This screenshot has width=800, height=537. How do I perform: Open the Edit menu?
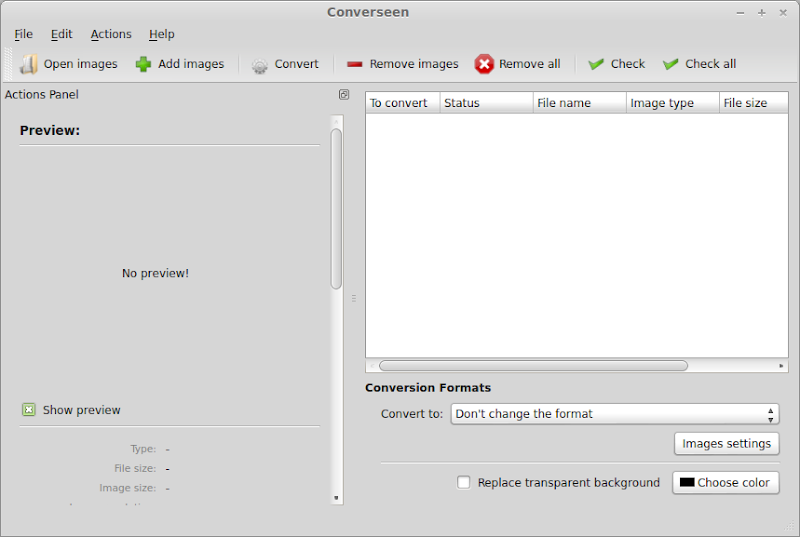coord(61,34)
